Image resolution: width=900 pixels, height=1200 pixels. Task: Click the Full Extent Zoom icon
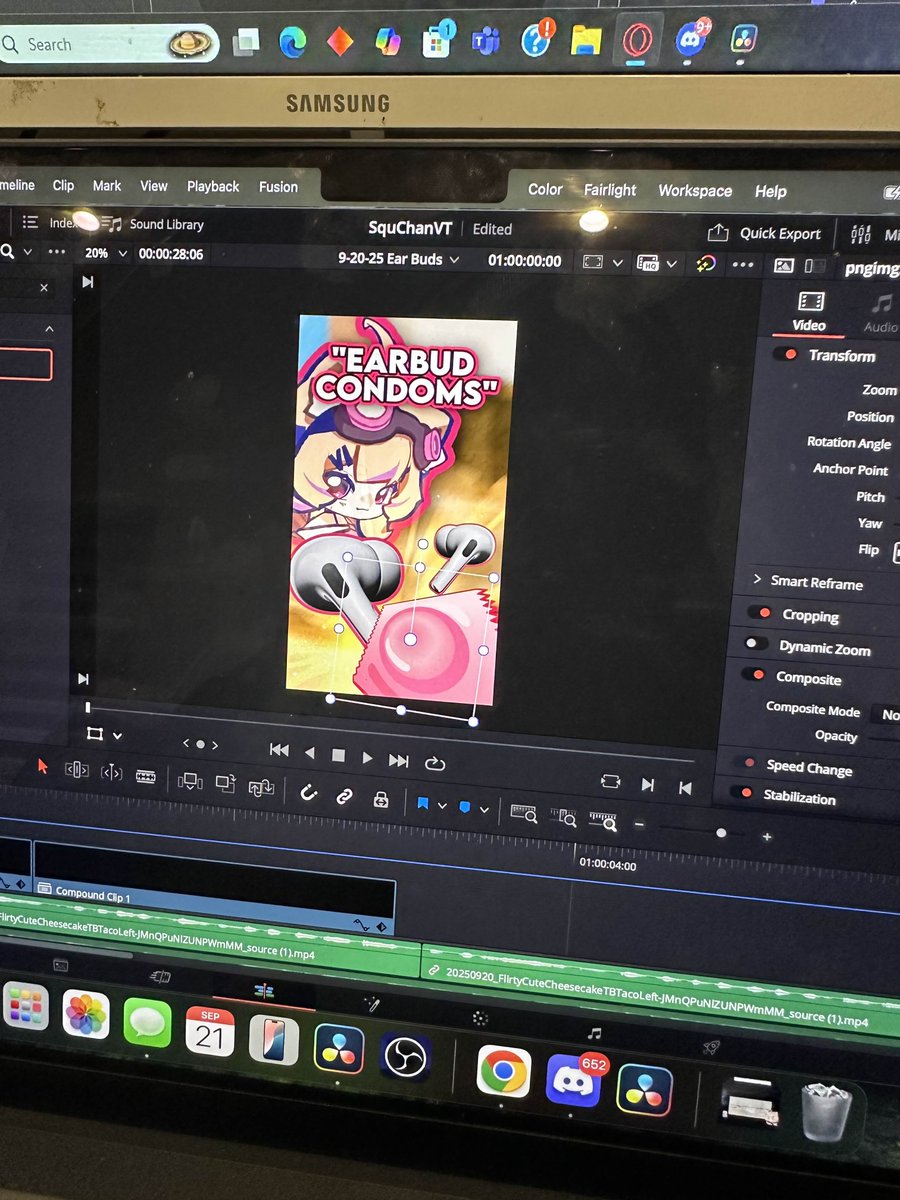[x=524, y=813]
